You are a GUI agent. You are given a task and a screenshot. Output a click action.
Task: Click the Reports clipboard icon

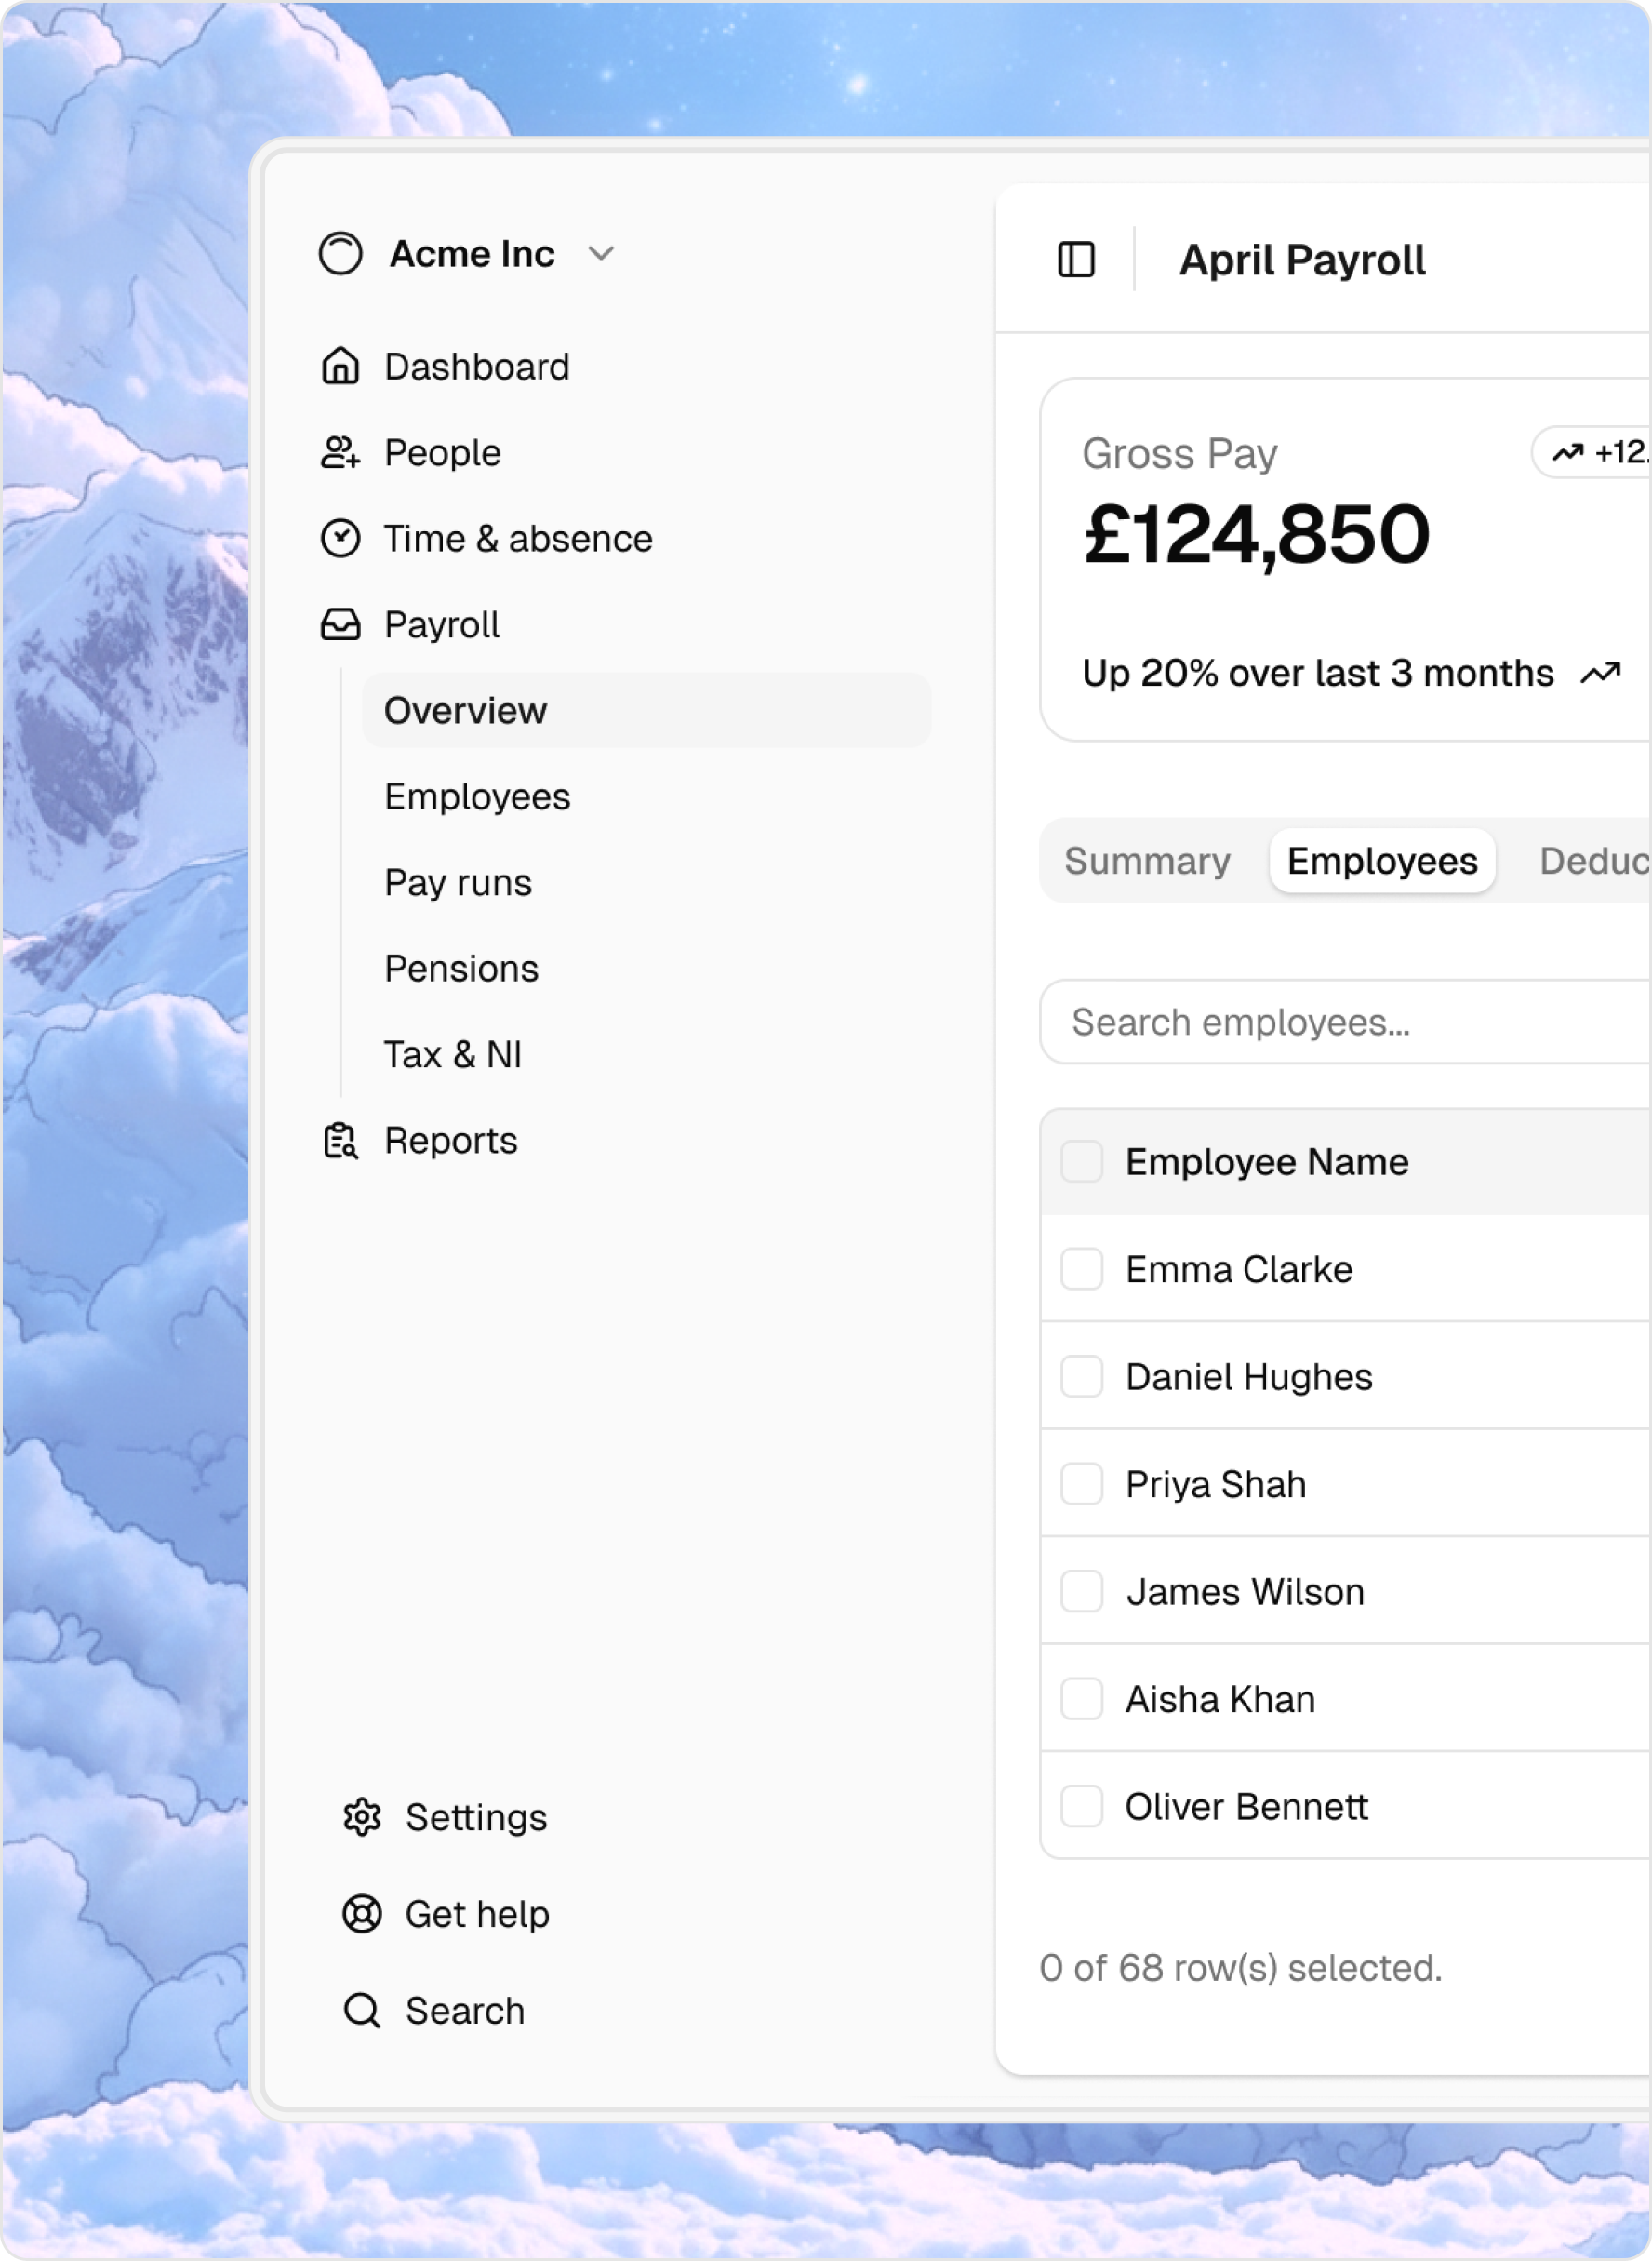[x=340, y=1141]
